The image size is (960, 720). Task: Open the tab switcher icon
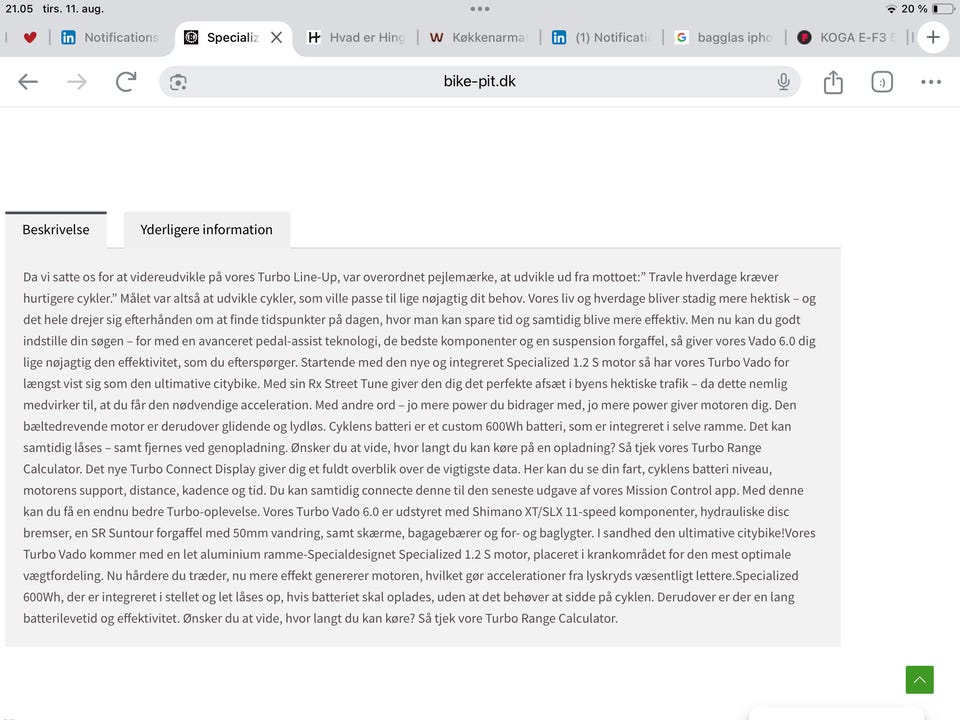(x=882, y=82)
